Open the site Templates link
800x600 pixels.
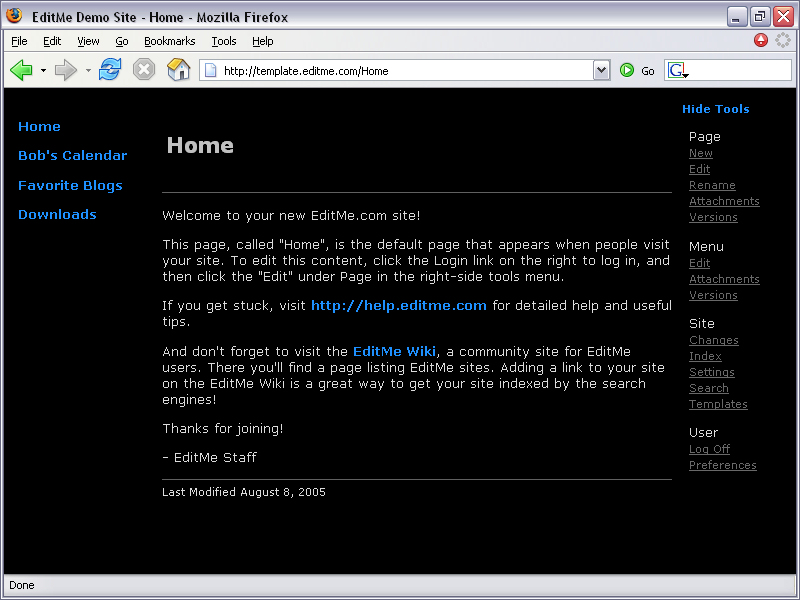tap(718, 404)
